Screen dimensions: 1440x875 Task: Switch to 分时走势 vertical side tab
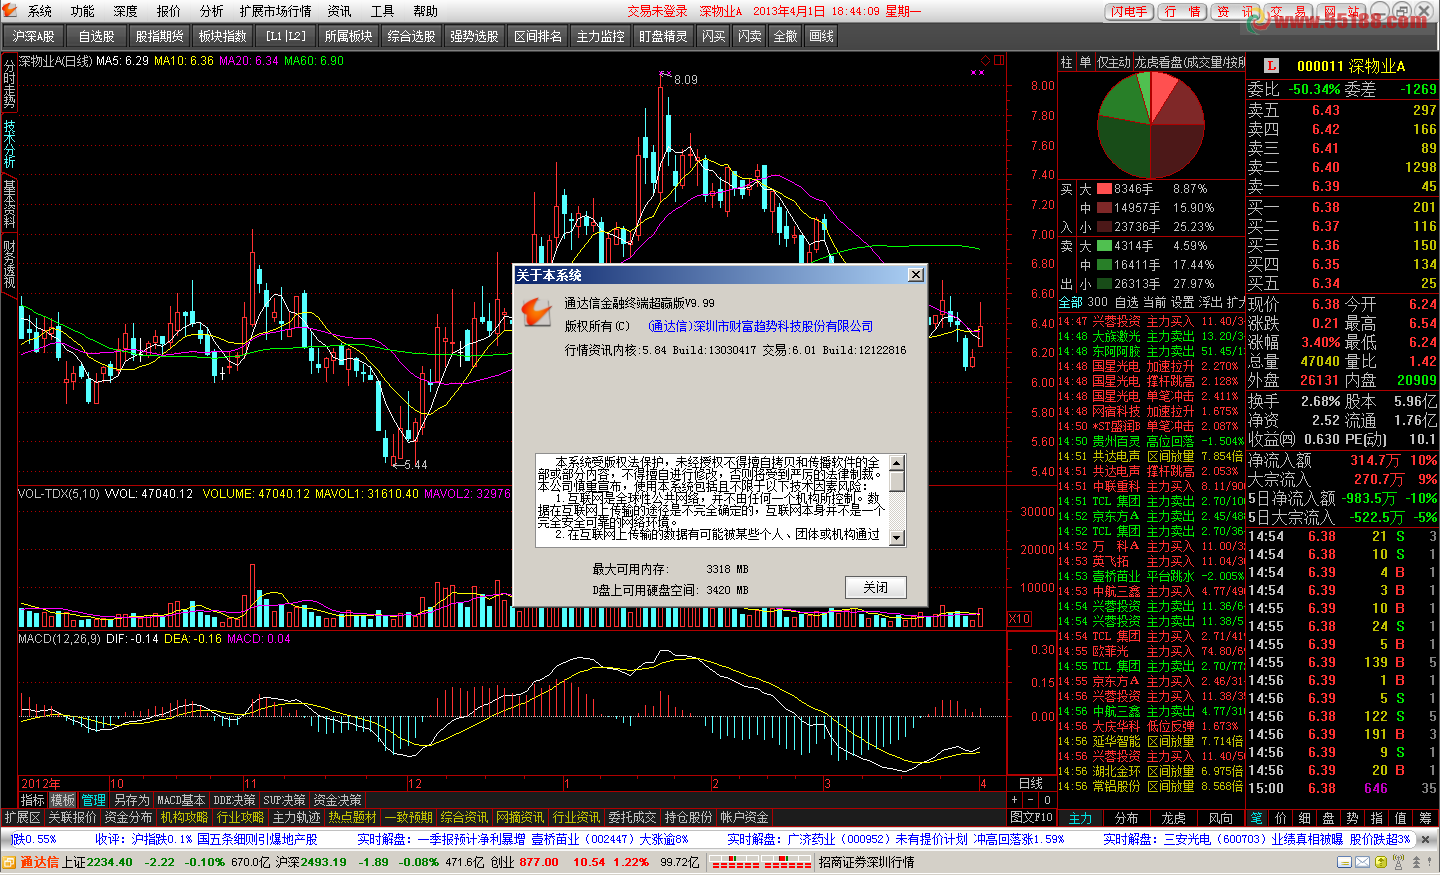coord(9,84)
